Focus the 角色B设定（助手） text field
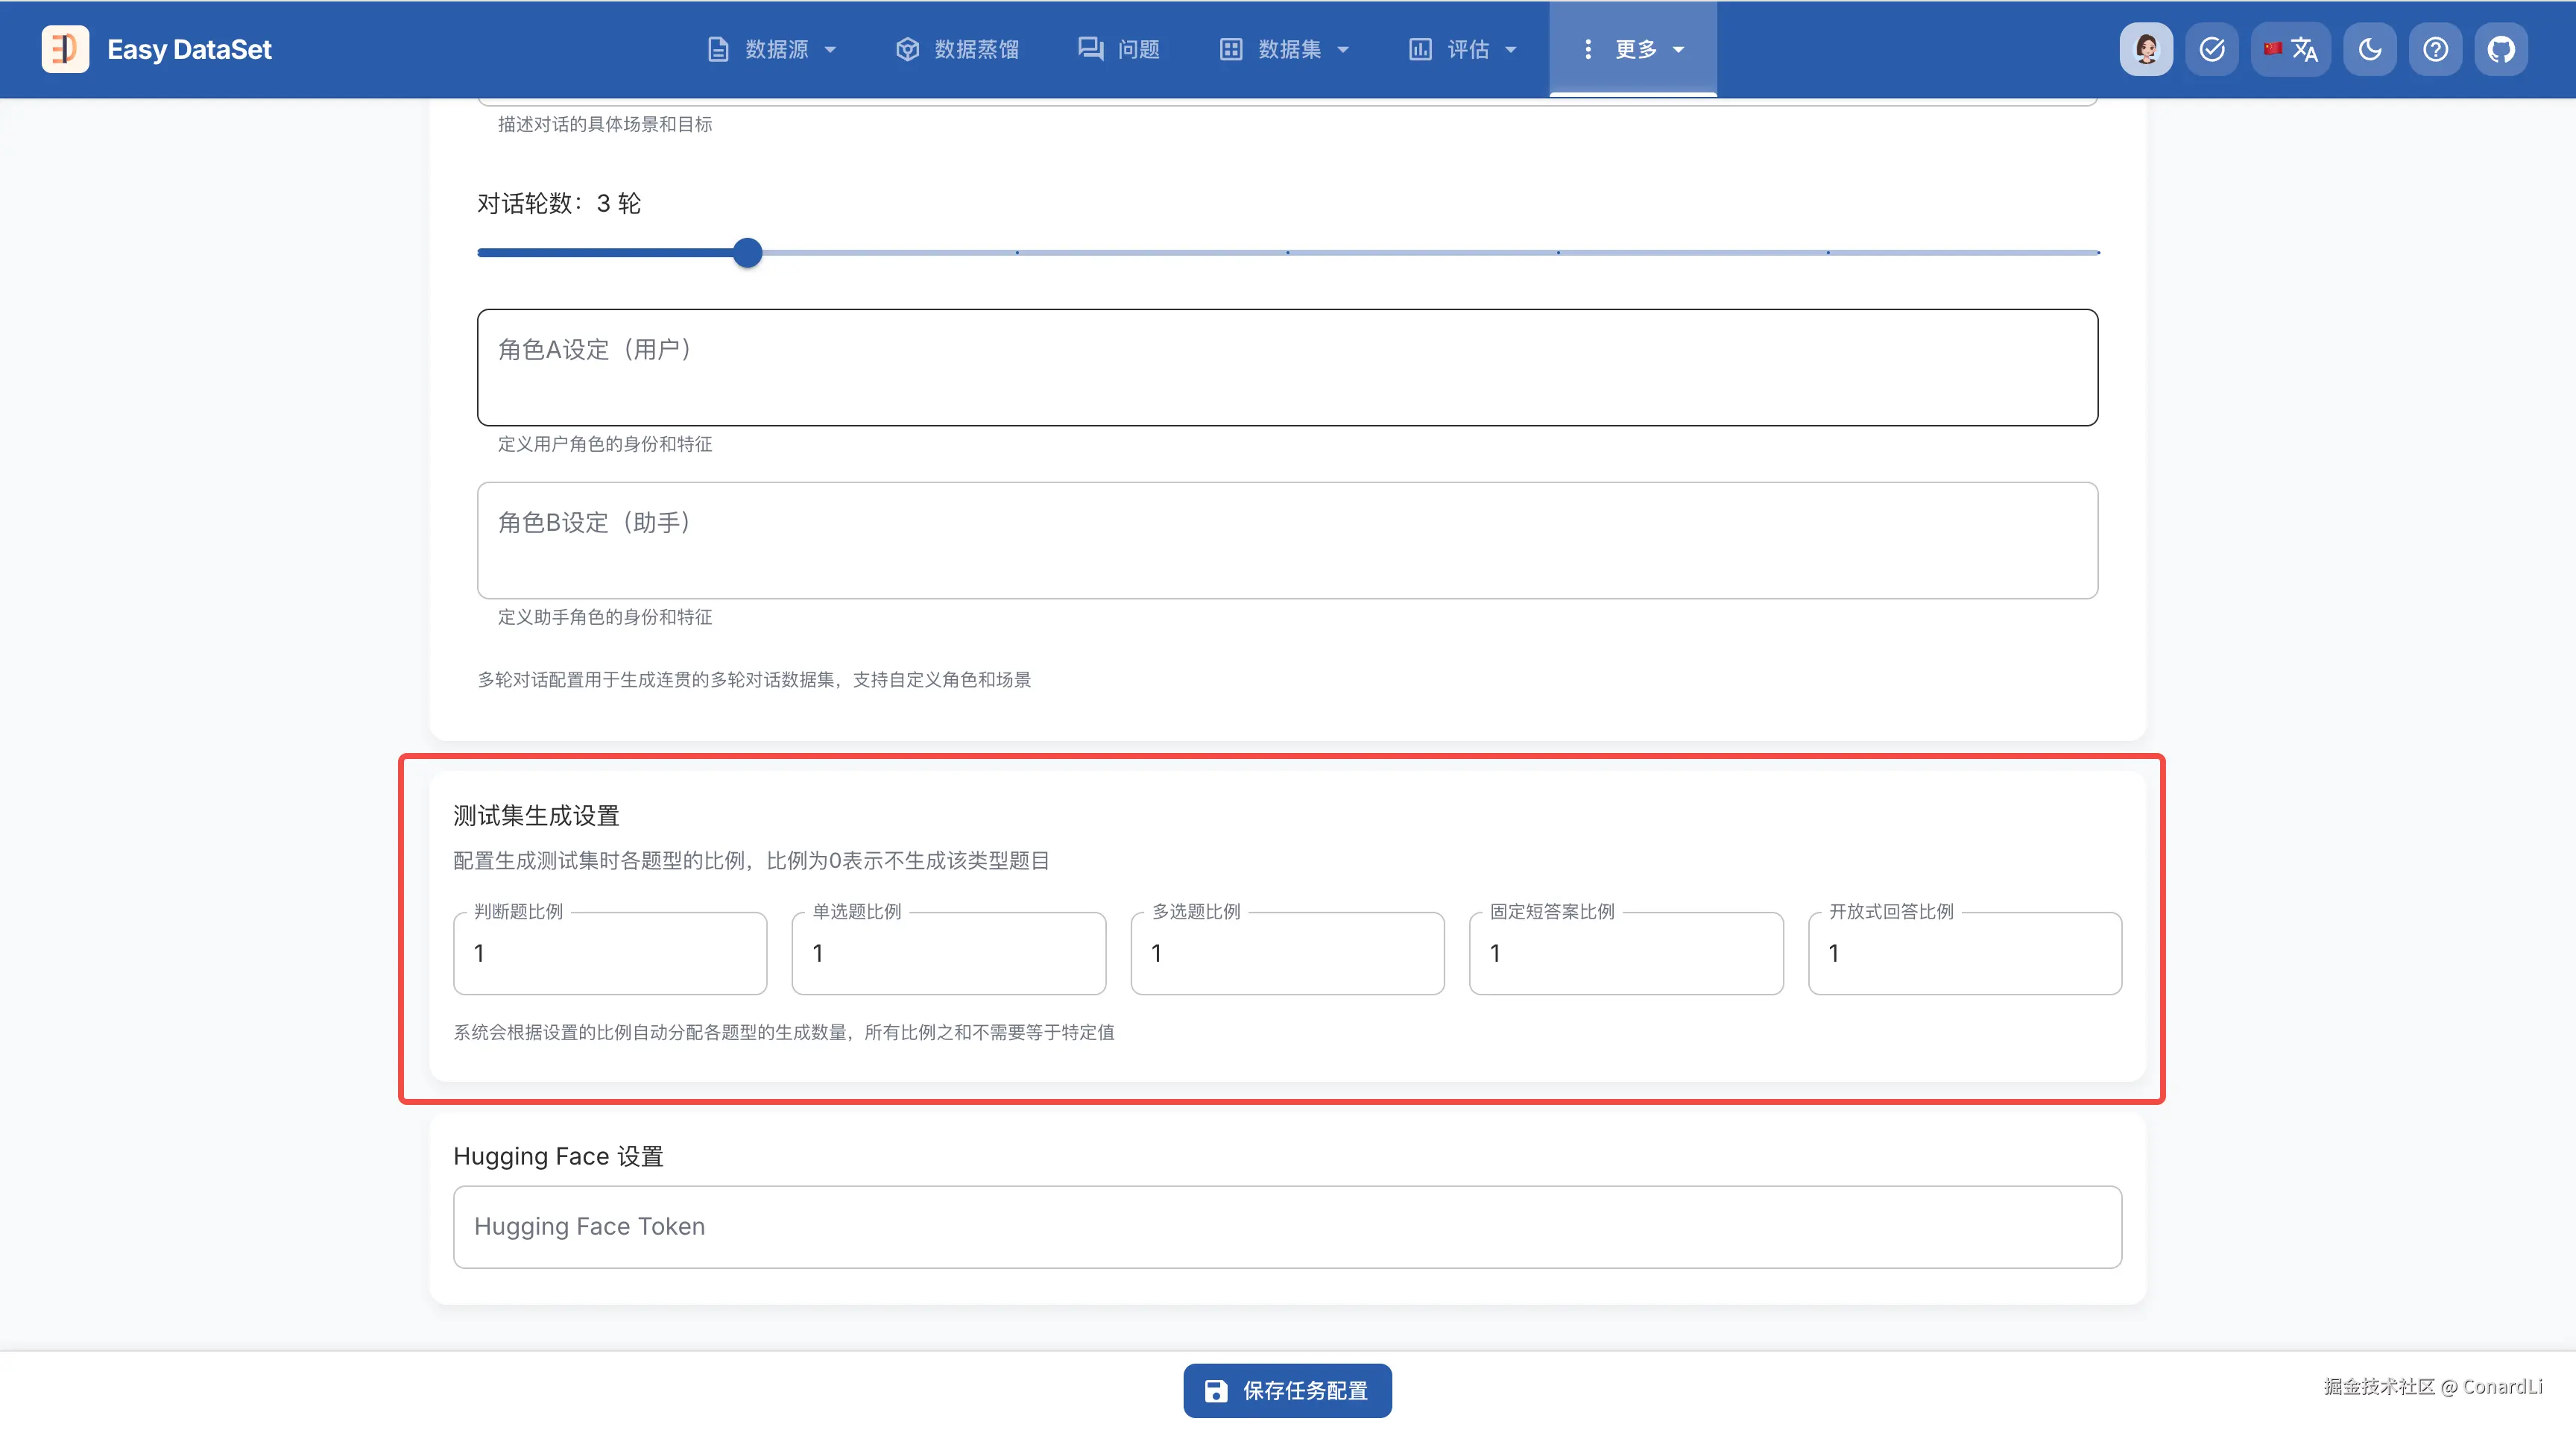This screenshot has width=2576, height=1430. [1287, 540]
